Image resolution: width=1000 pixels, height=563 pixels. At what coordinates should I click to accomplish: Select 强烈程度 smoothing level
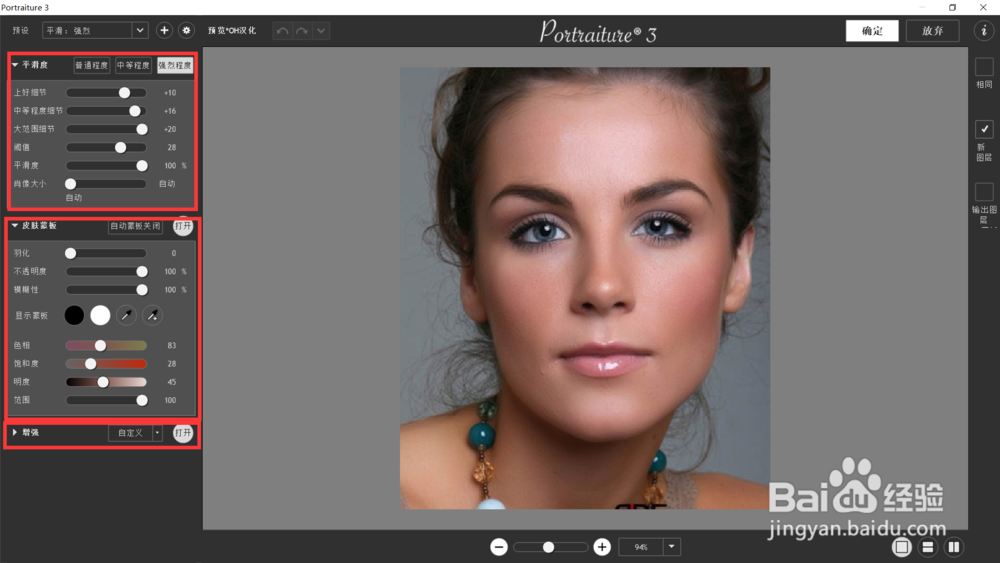click(x=175, y=65)
